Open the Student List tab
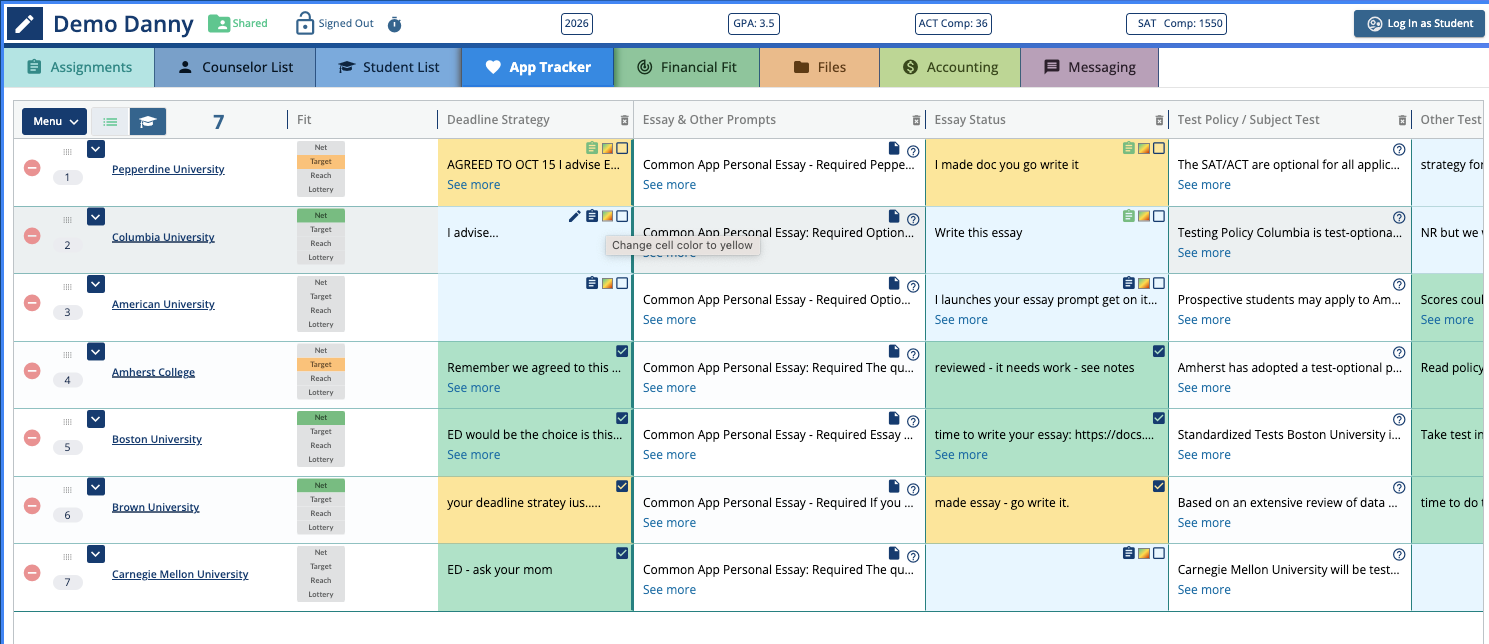The image size is (1489, 644). tap(388, 67)
